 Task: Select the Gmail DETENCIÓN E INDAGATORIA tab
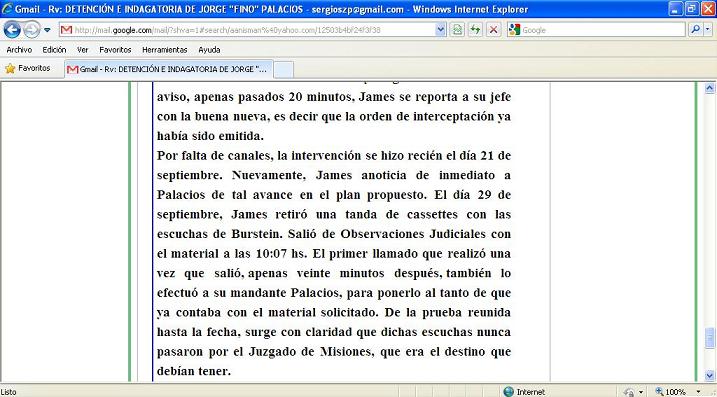(169, 70)
